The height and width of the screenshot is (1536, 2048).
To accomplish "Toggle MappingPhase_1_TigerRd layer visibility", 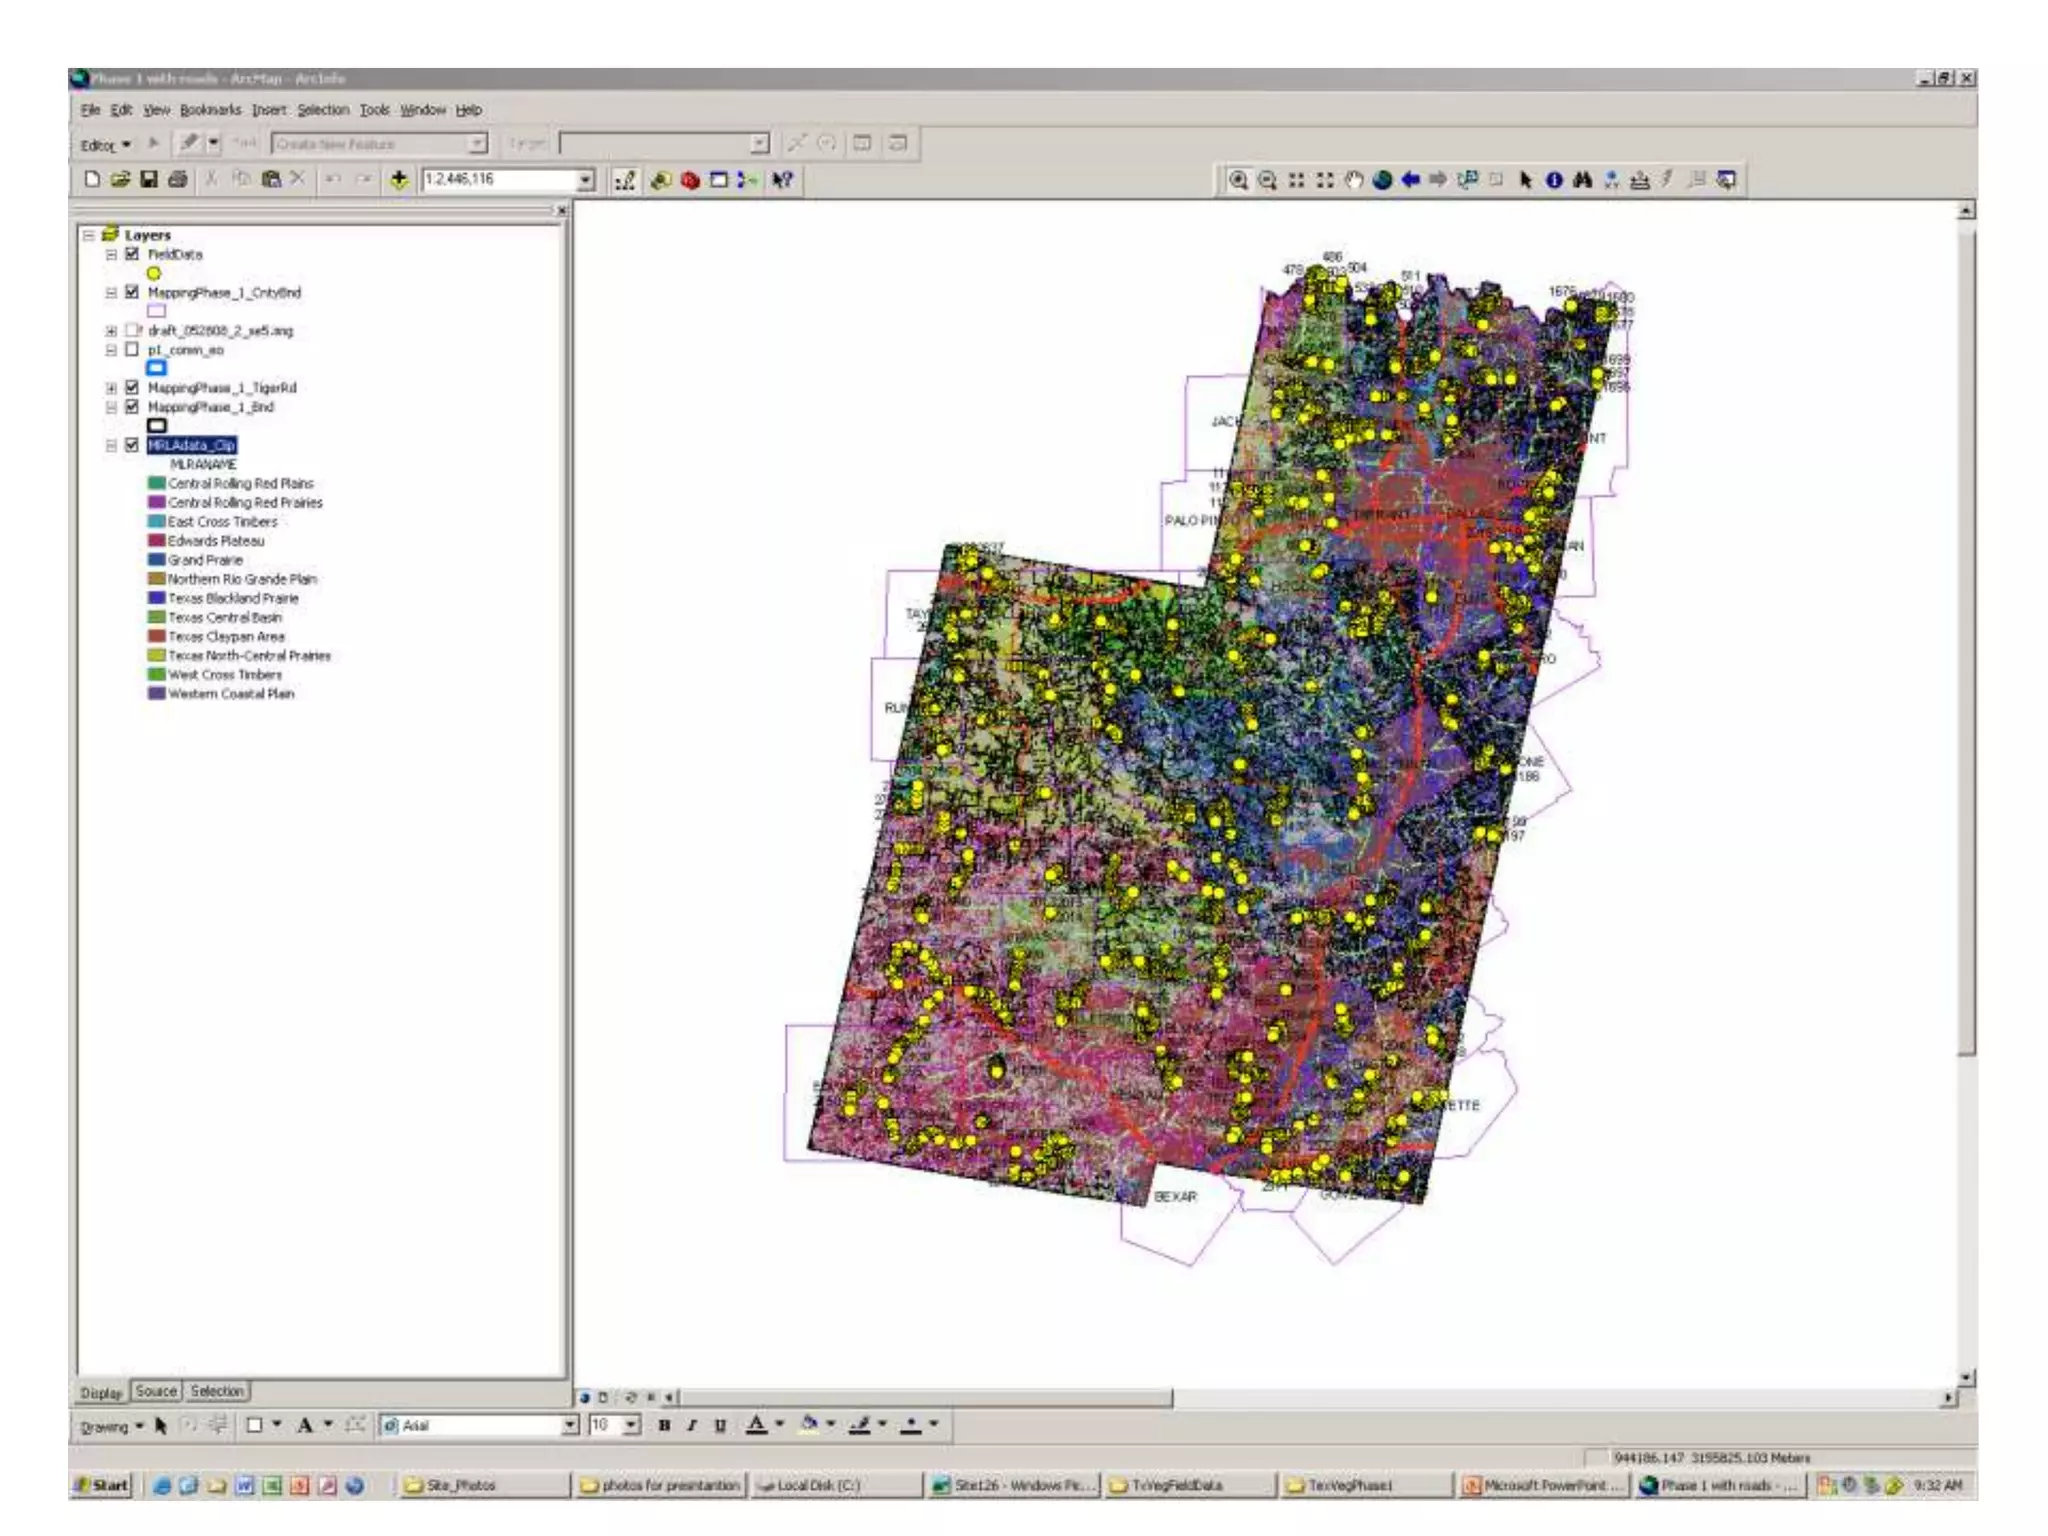I will point(132,388).
